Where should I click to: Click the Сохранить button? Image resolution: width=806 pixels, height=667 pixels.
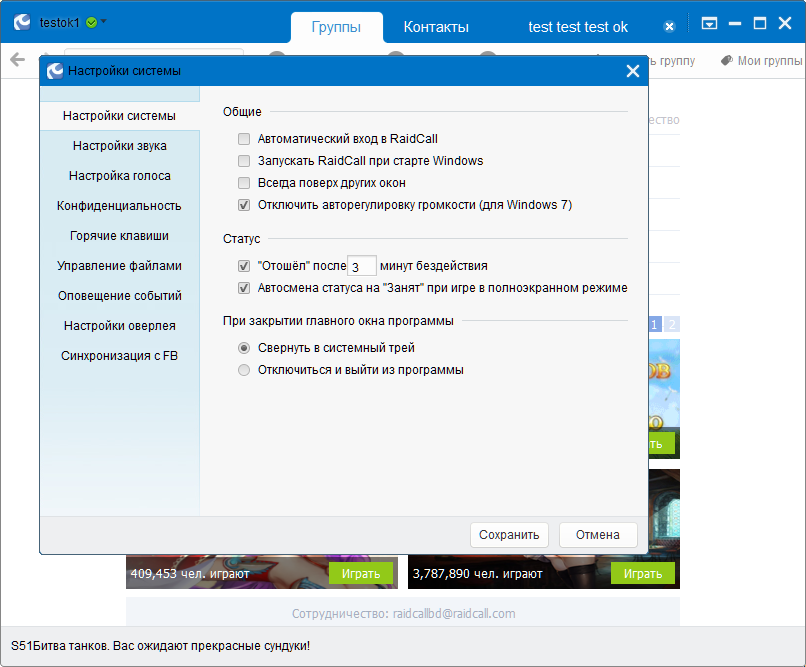point(509,535)
